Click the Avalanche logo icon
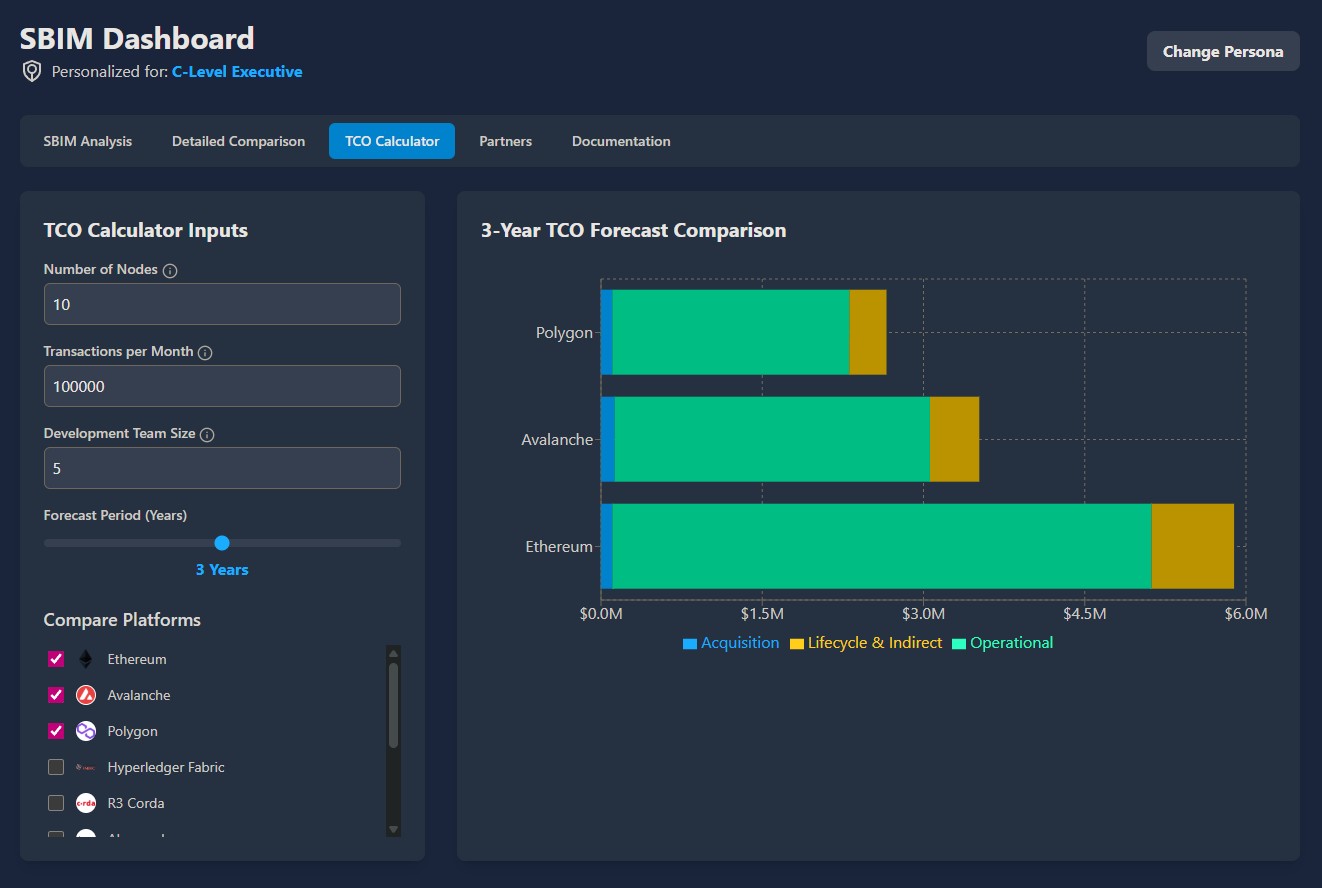The width and height of the screenshot is (1322, 888). click(x=86, y=695)
